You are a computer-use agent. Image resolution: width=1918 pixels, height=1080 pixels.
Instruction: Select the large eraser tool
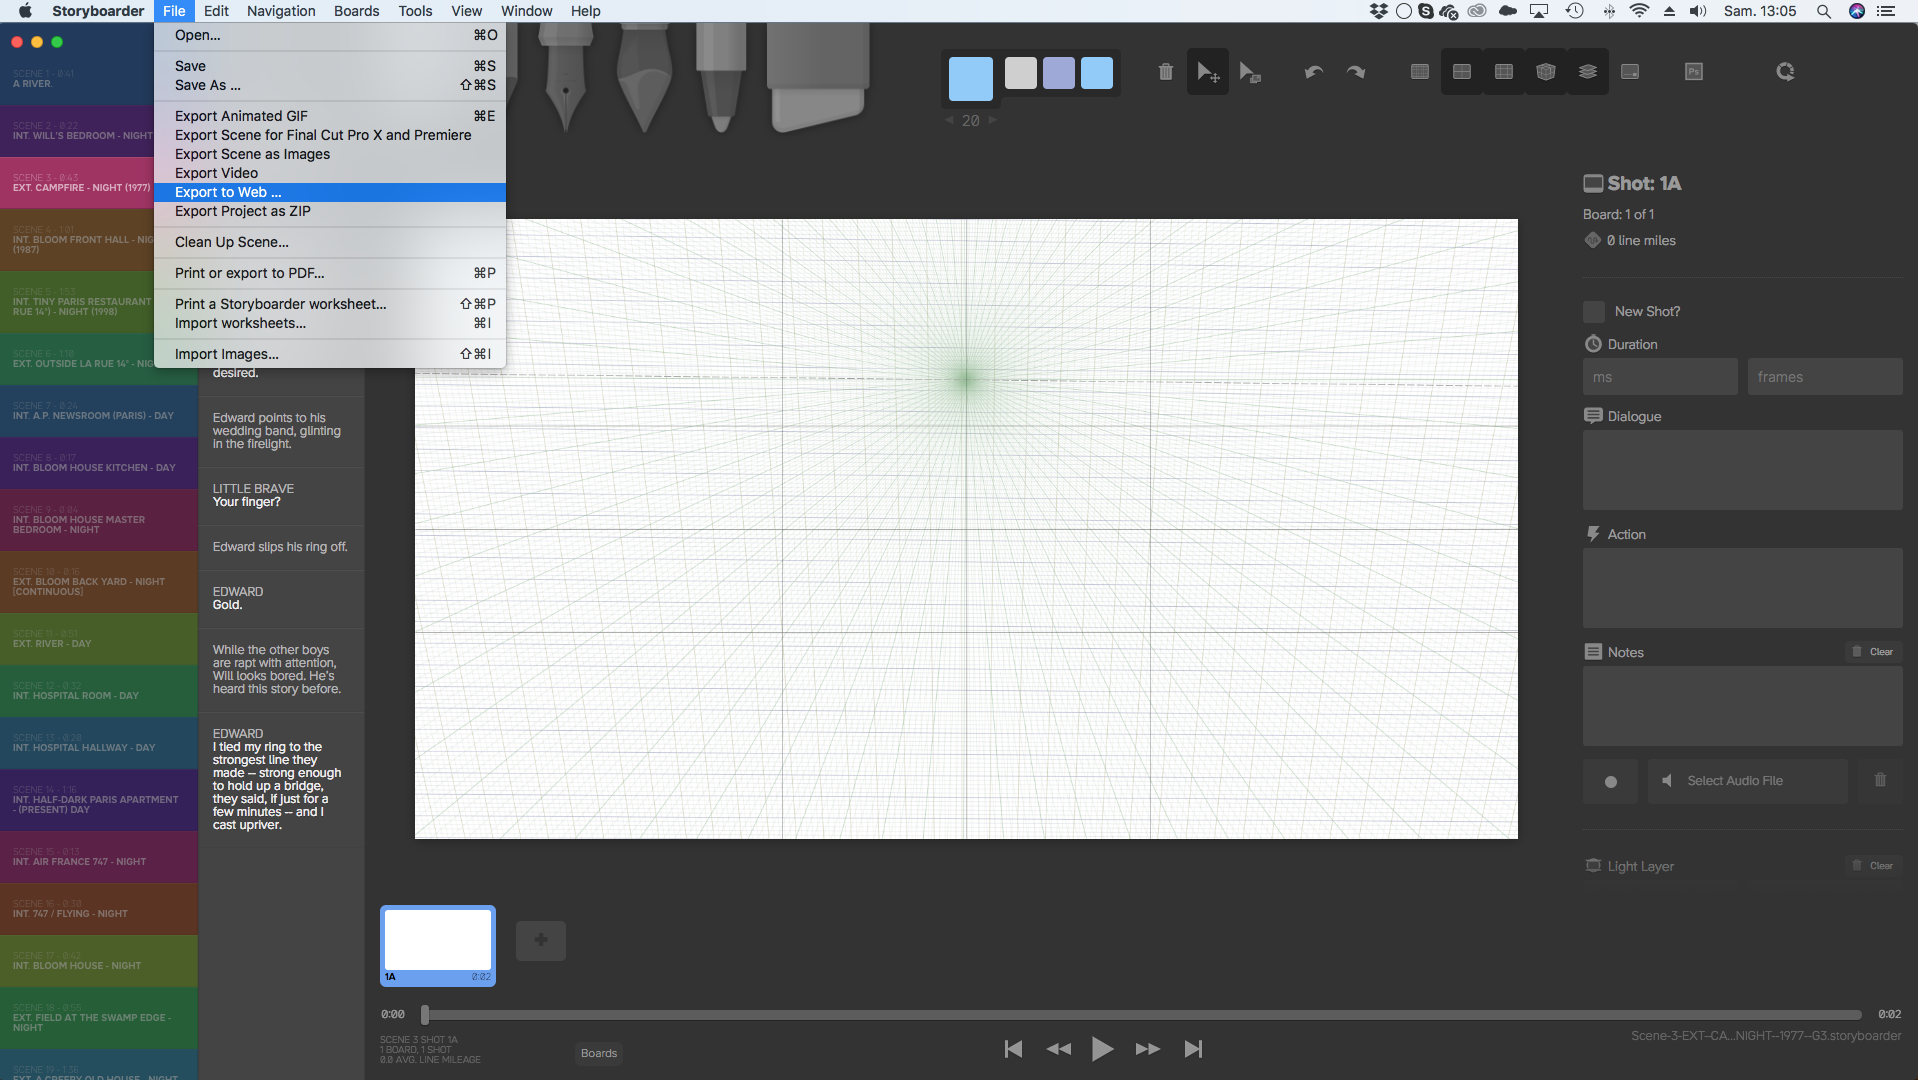pos(817,78)
